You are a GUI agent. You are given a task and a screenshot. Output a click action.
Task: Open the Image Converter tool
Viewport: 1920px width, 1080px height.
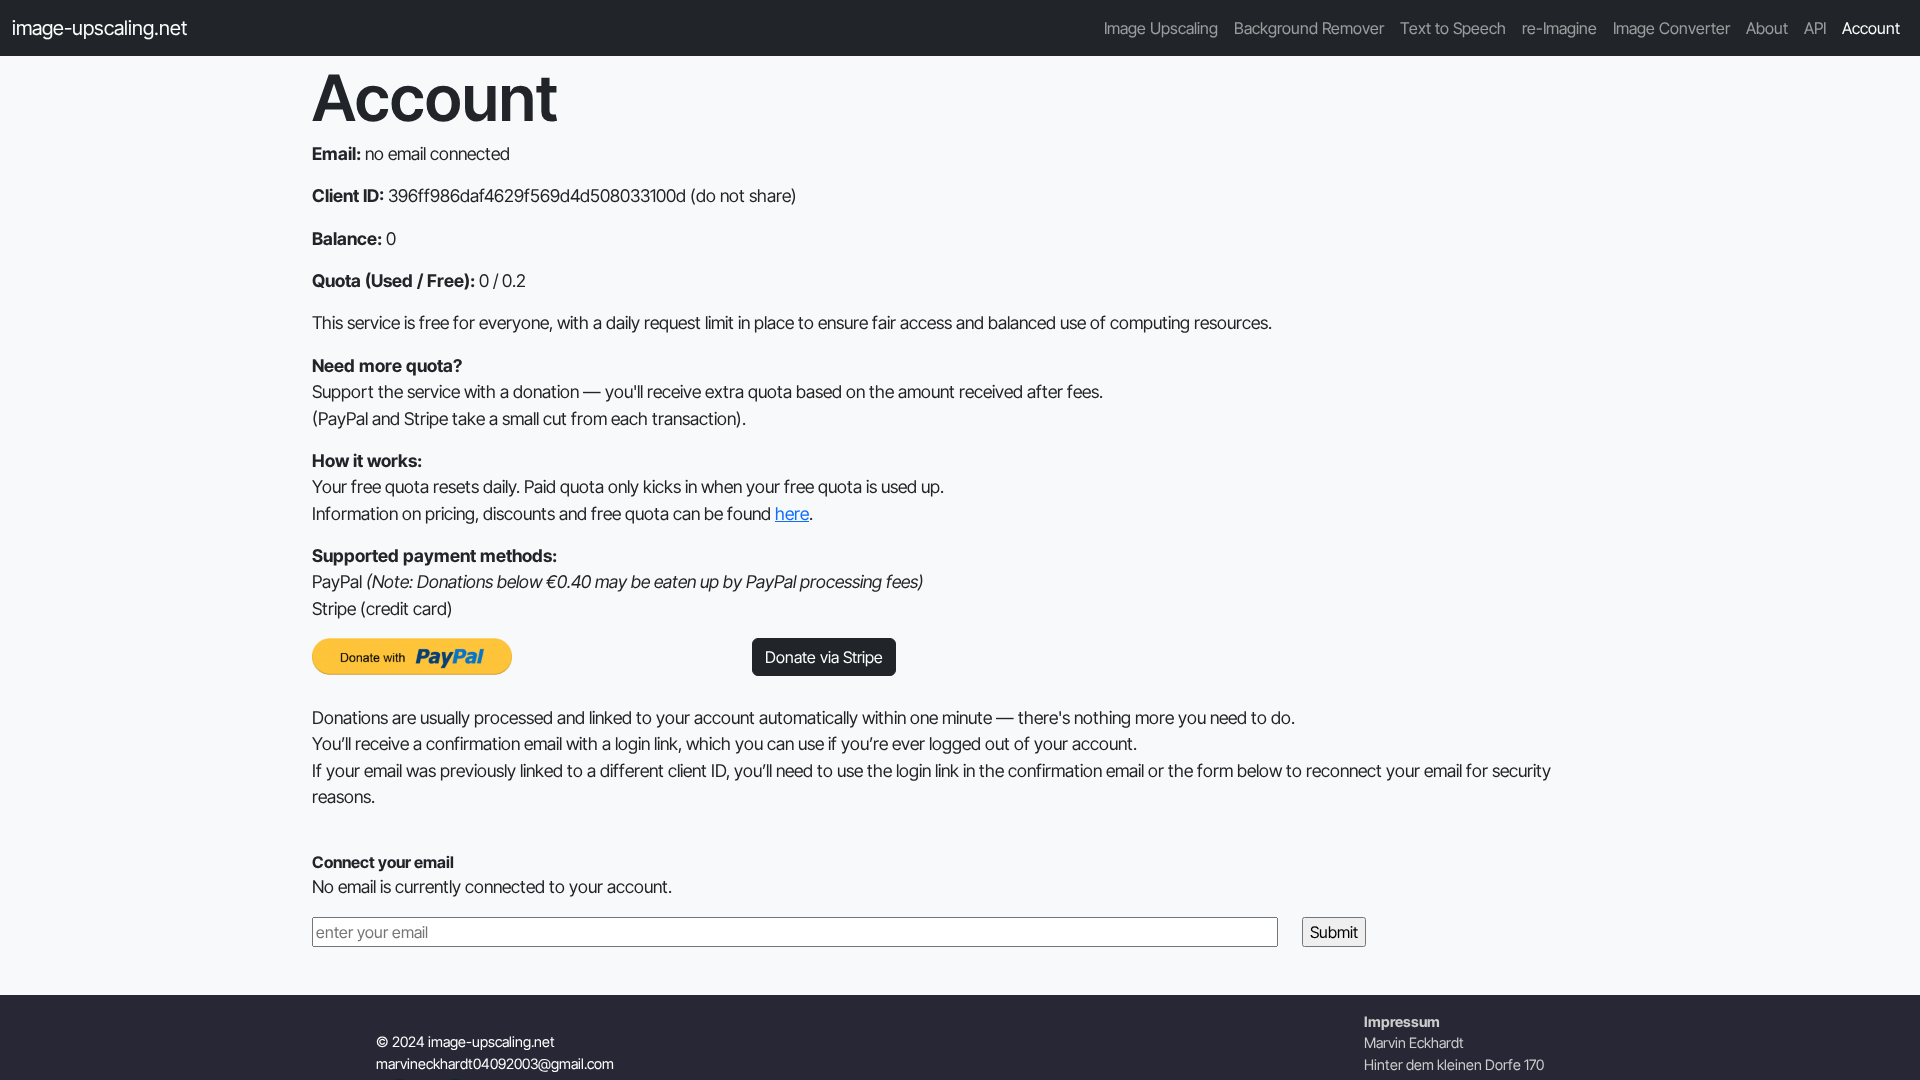1670,28
